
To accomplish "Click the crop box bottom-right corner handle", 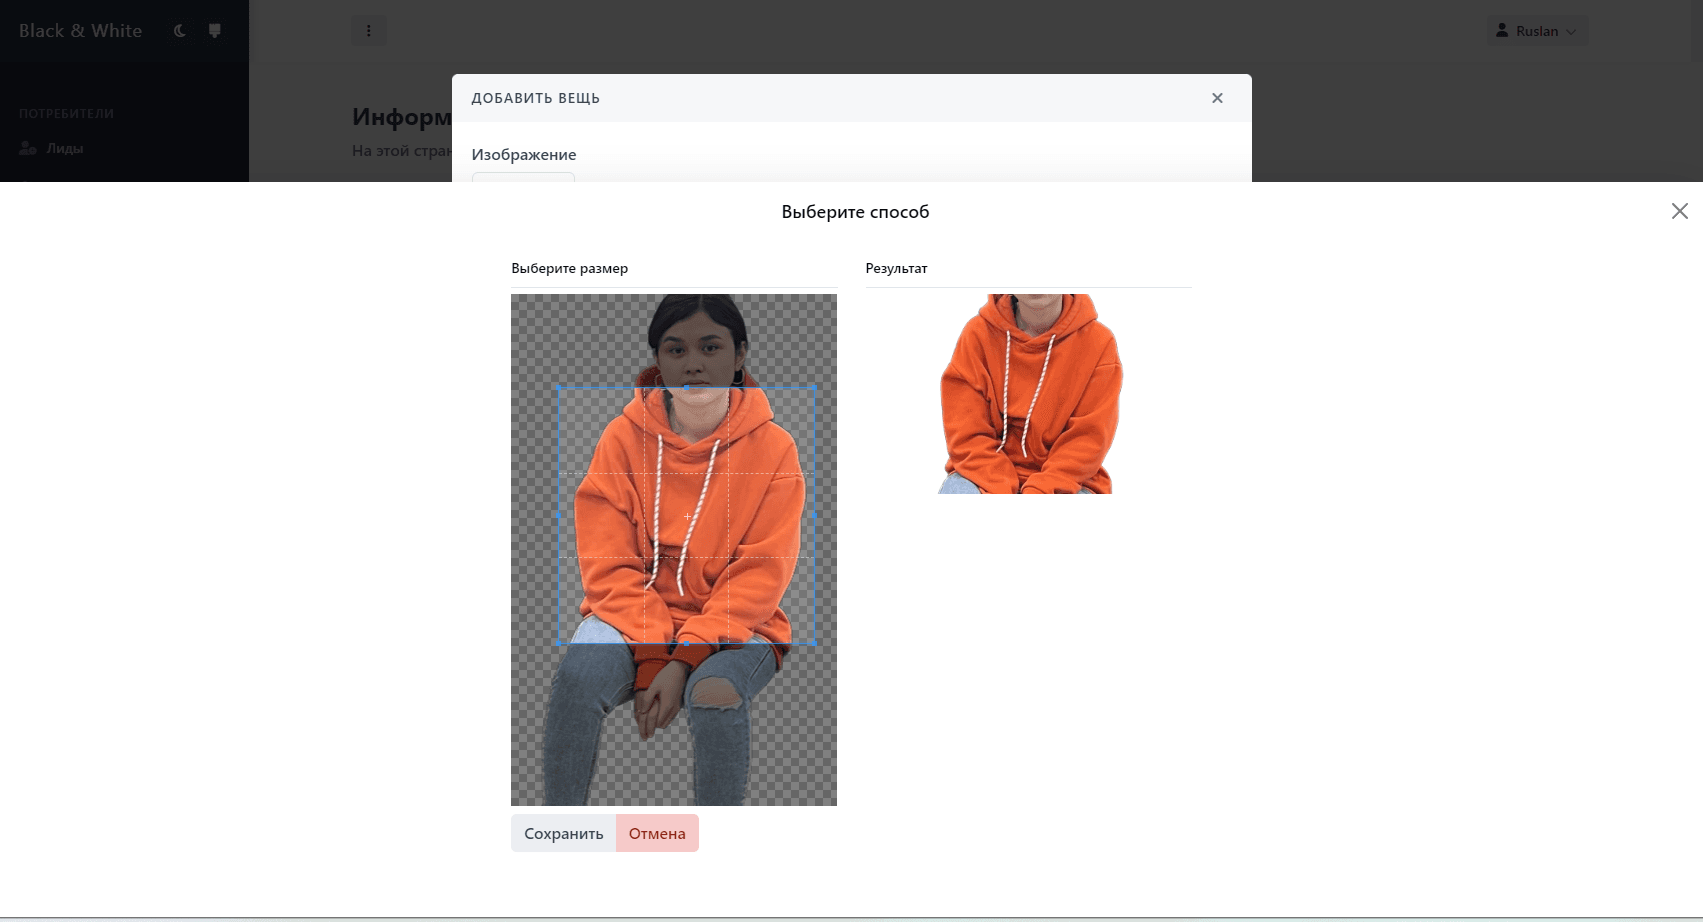I will pyautogui.click(x=815, y=643).
